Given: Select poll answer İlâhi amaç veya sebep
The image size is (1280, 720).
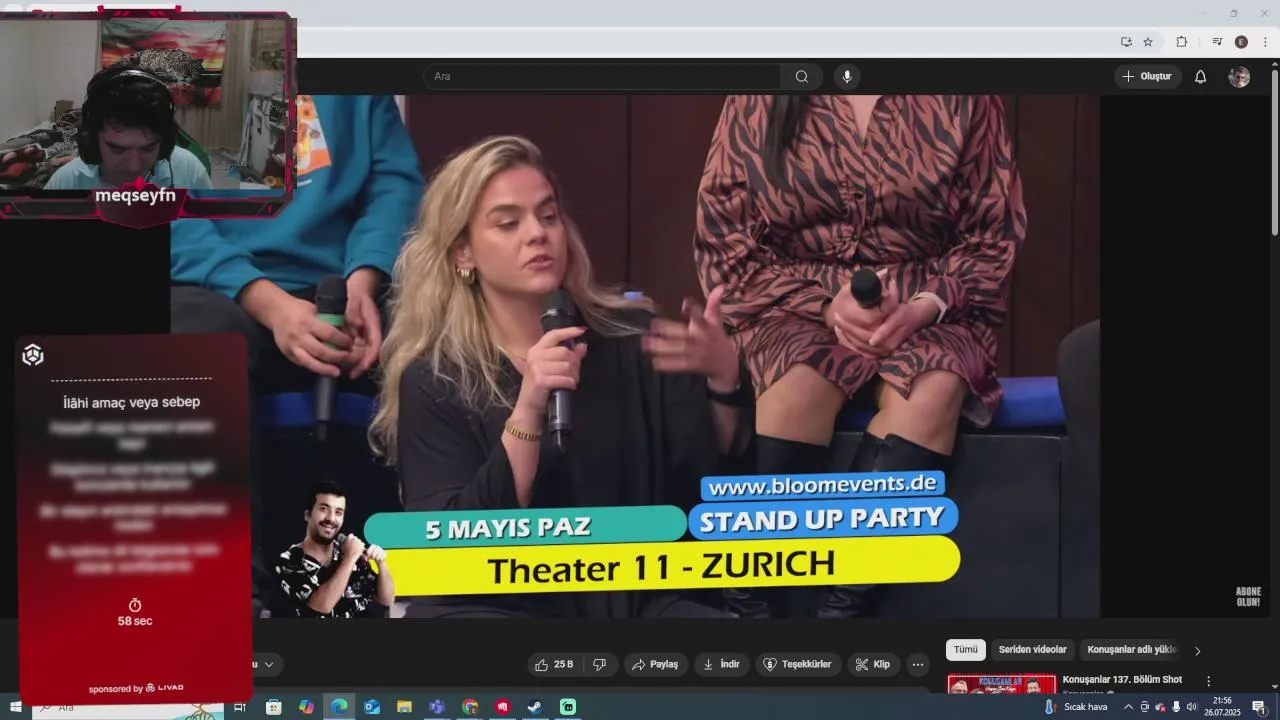Looking at the screenshot, I should pos(132,402).
